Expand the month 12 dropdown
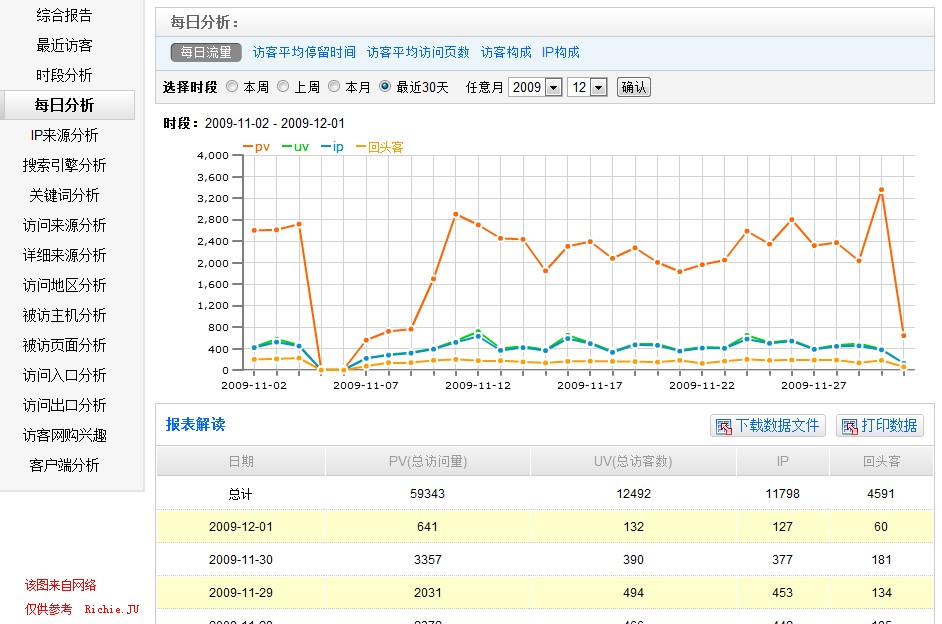 click(587, 87)
